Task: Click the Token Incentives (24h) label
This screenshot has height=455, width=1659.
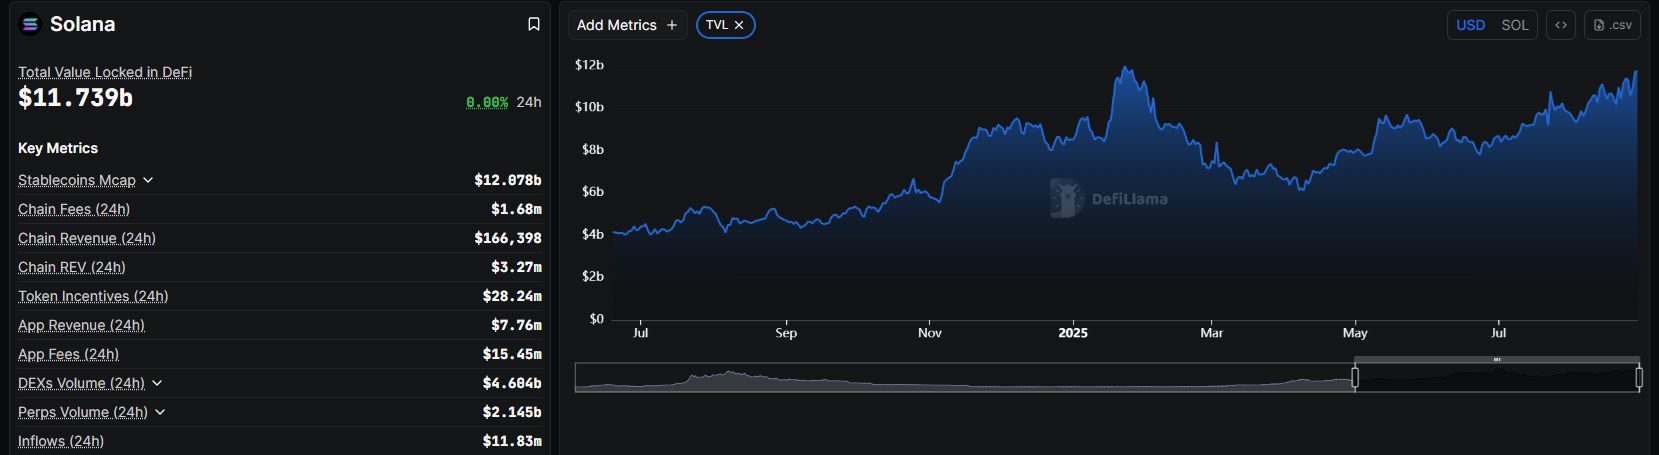Action: click(x=93, y=296)
